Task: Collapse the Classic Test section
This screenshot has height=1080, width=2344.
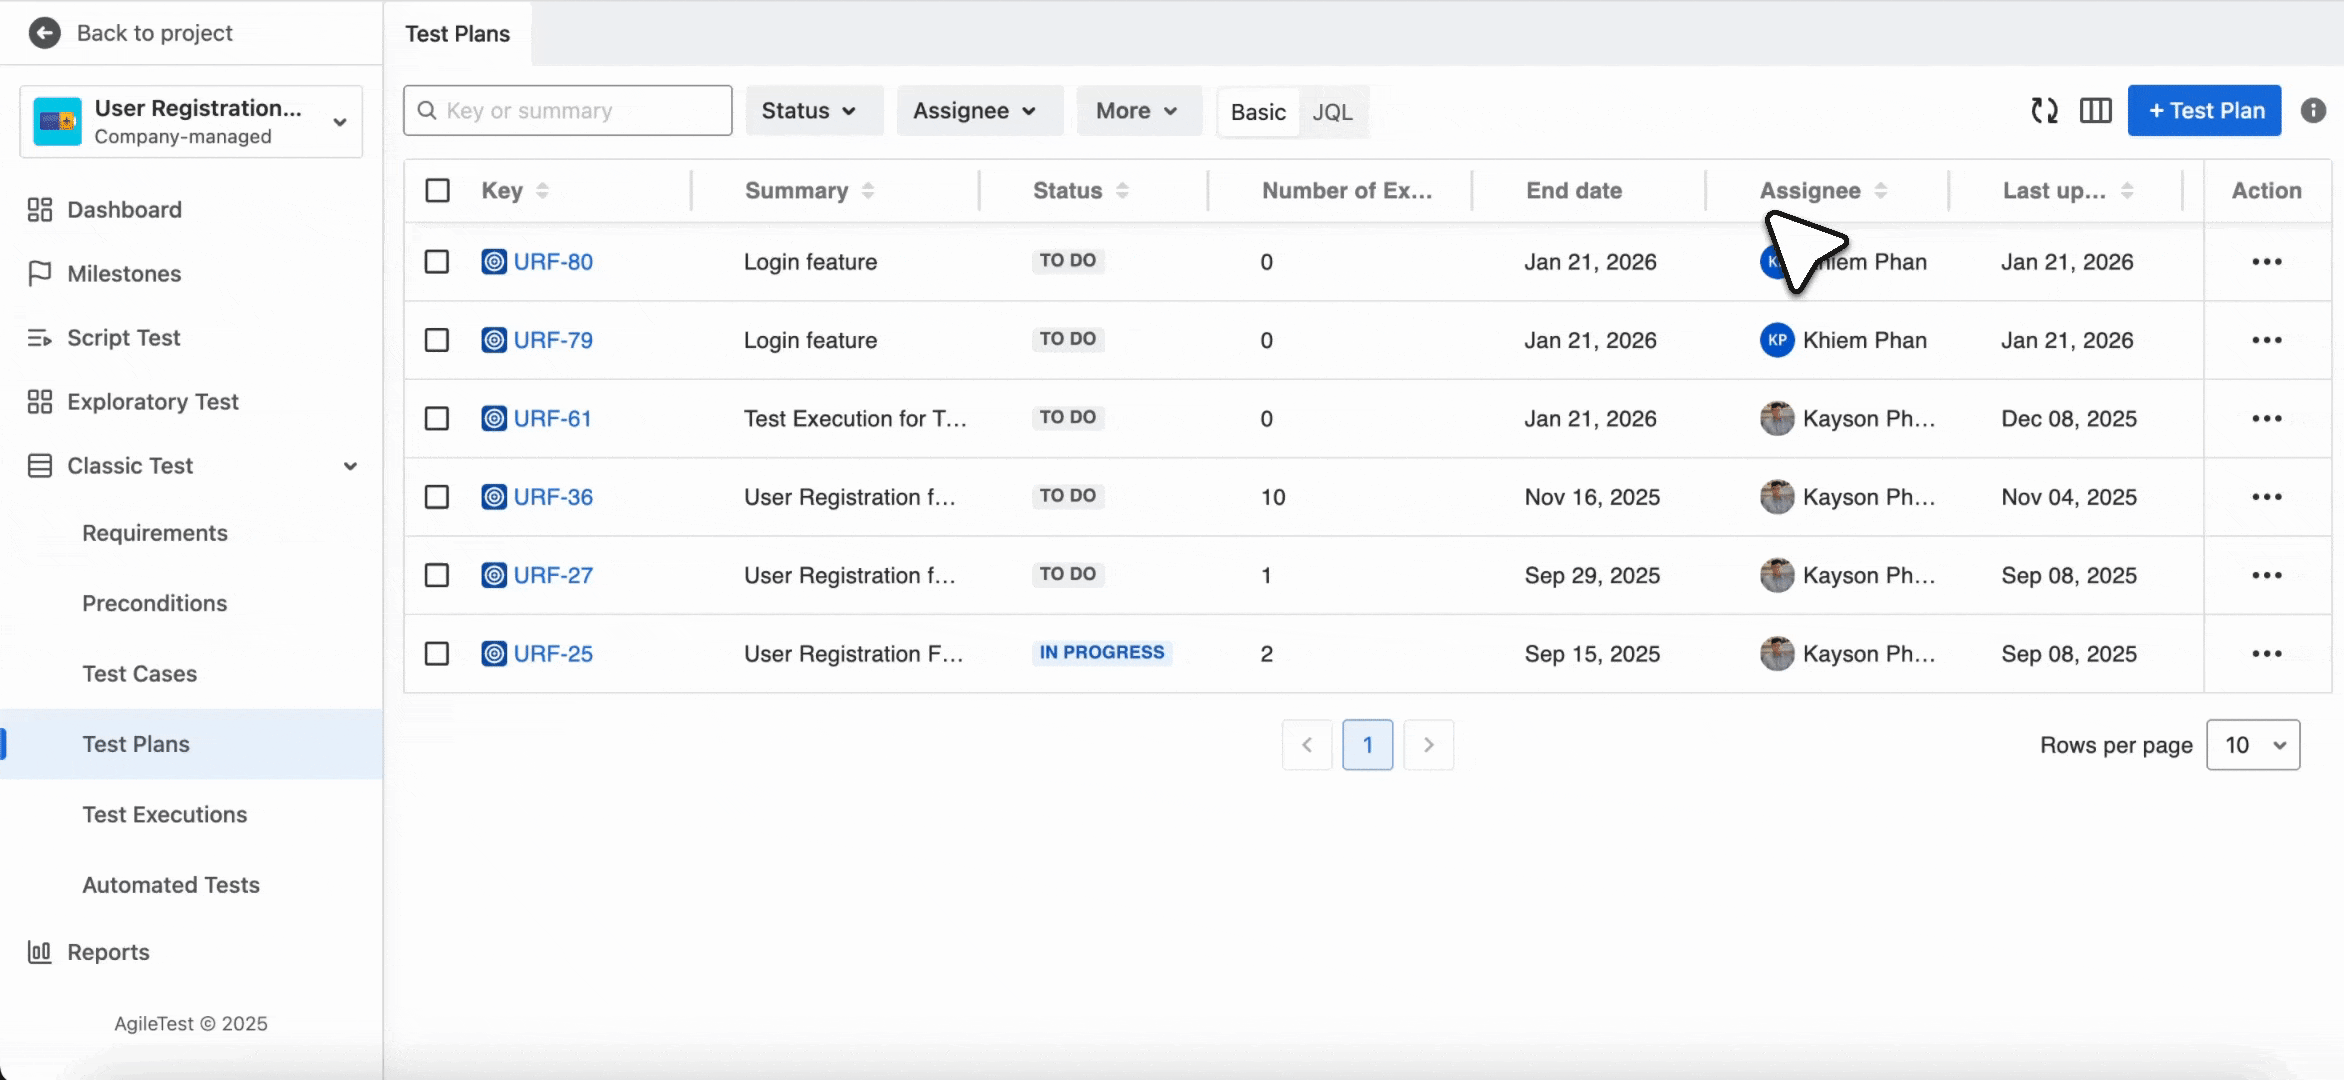Action: coord(349,466)
